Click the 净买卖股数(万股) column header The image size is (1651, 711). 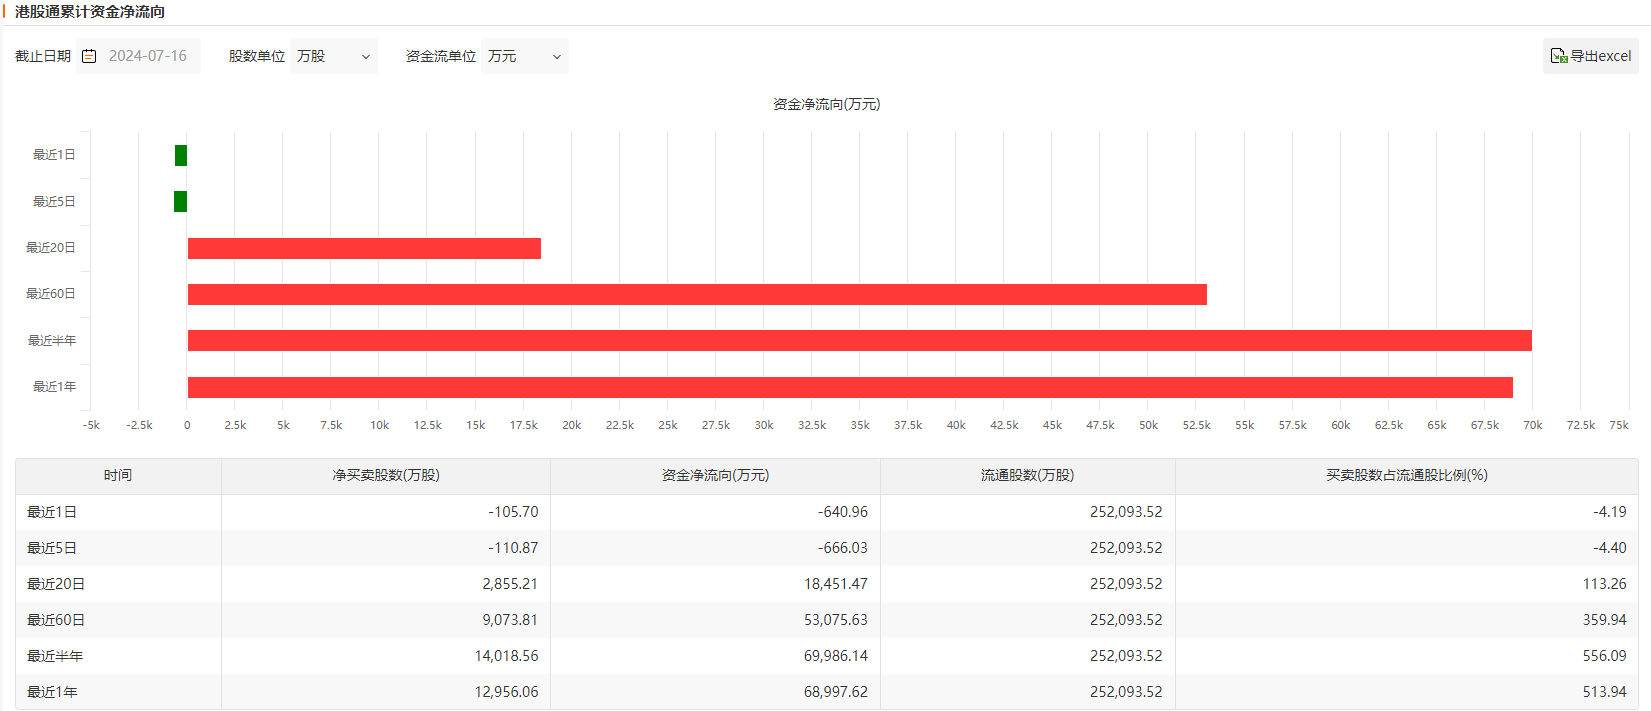point(386,476)
